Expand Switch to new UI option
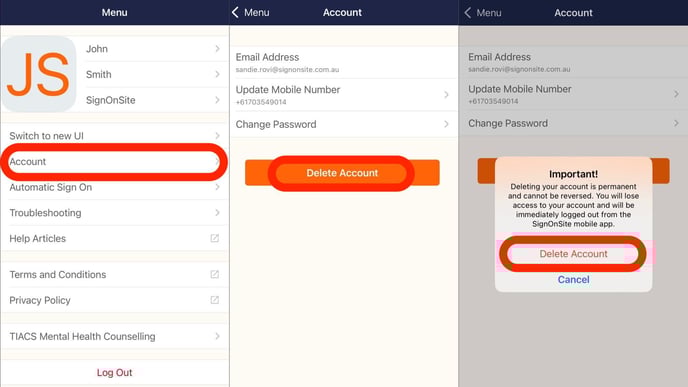Image resolution: width=688 pixels, height=387 pixels. pyautogui.click(x=115, y=136)
